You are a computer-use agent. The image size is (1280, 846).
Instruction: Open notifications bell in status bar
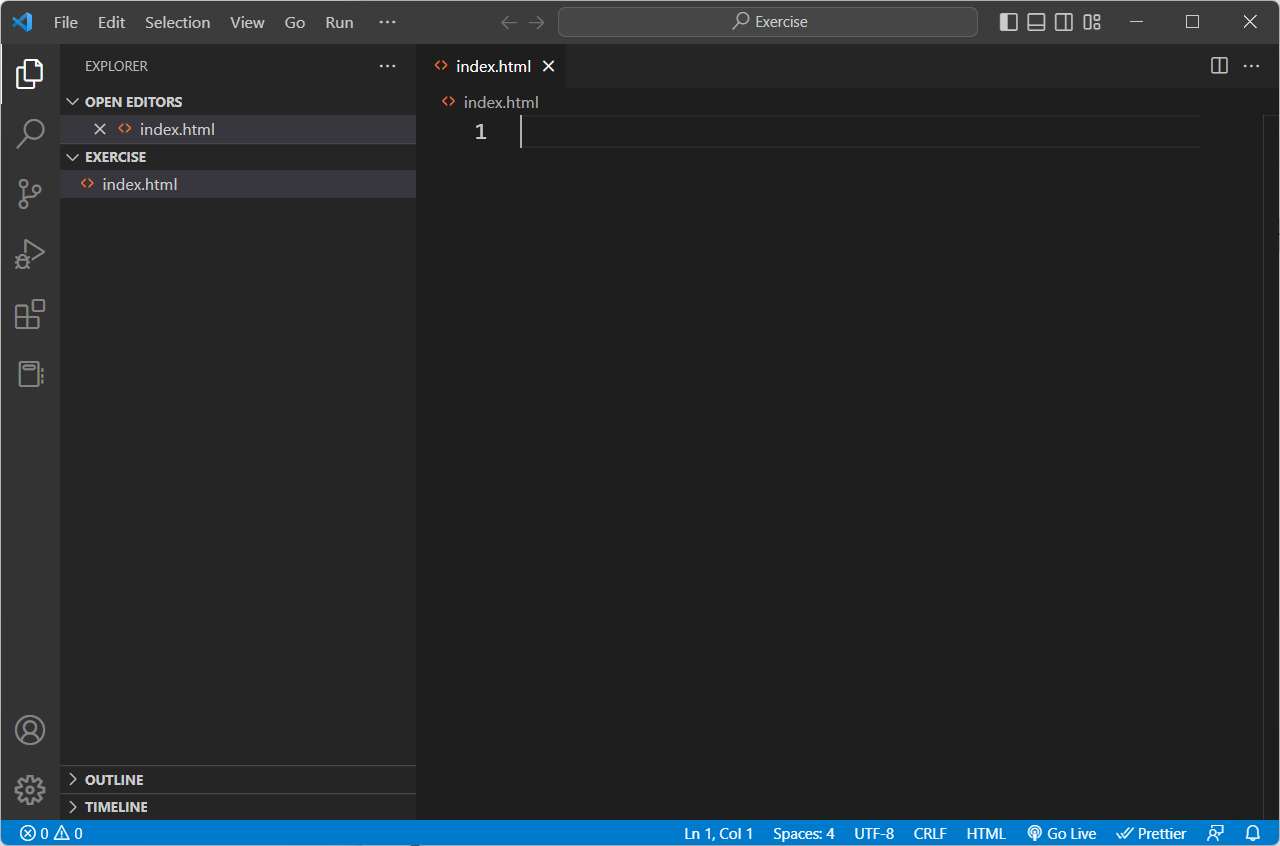tap(1252, 833)
